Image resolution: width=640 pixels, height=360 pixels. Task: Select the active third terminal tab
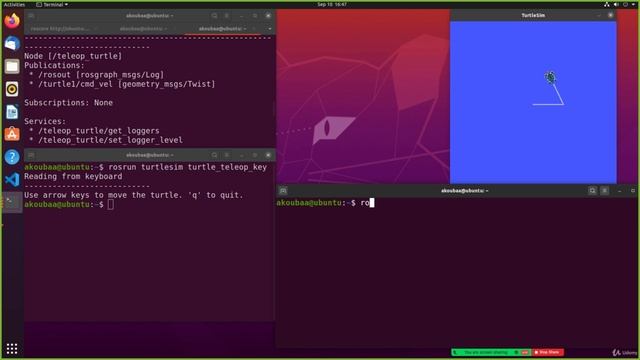(222, 29)
